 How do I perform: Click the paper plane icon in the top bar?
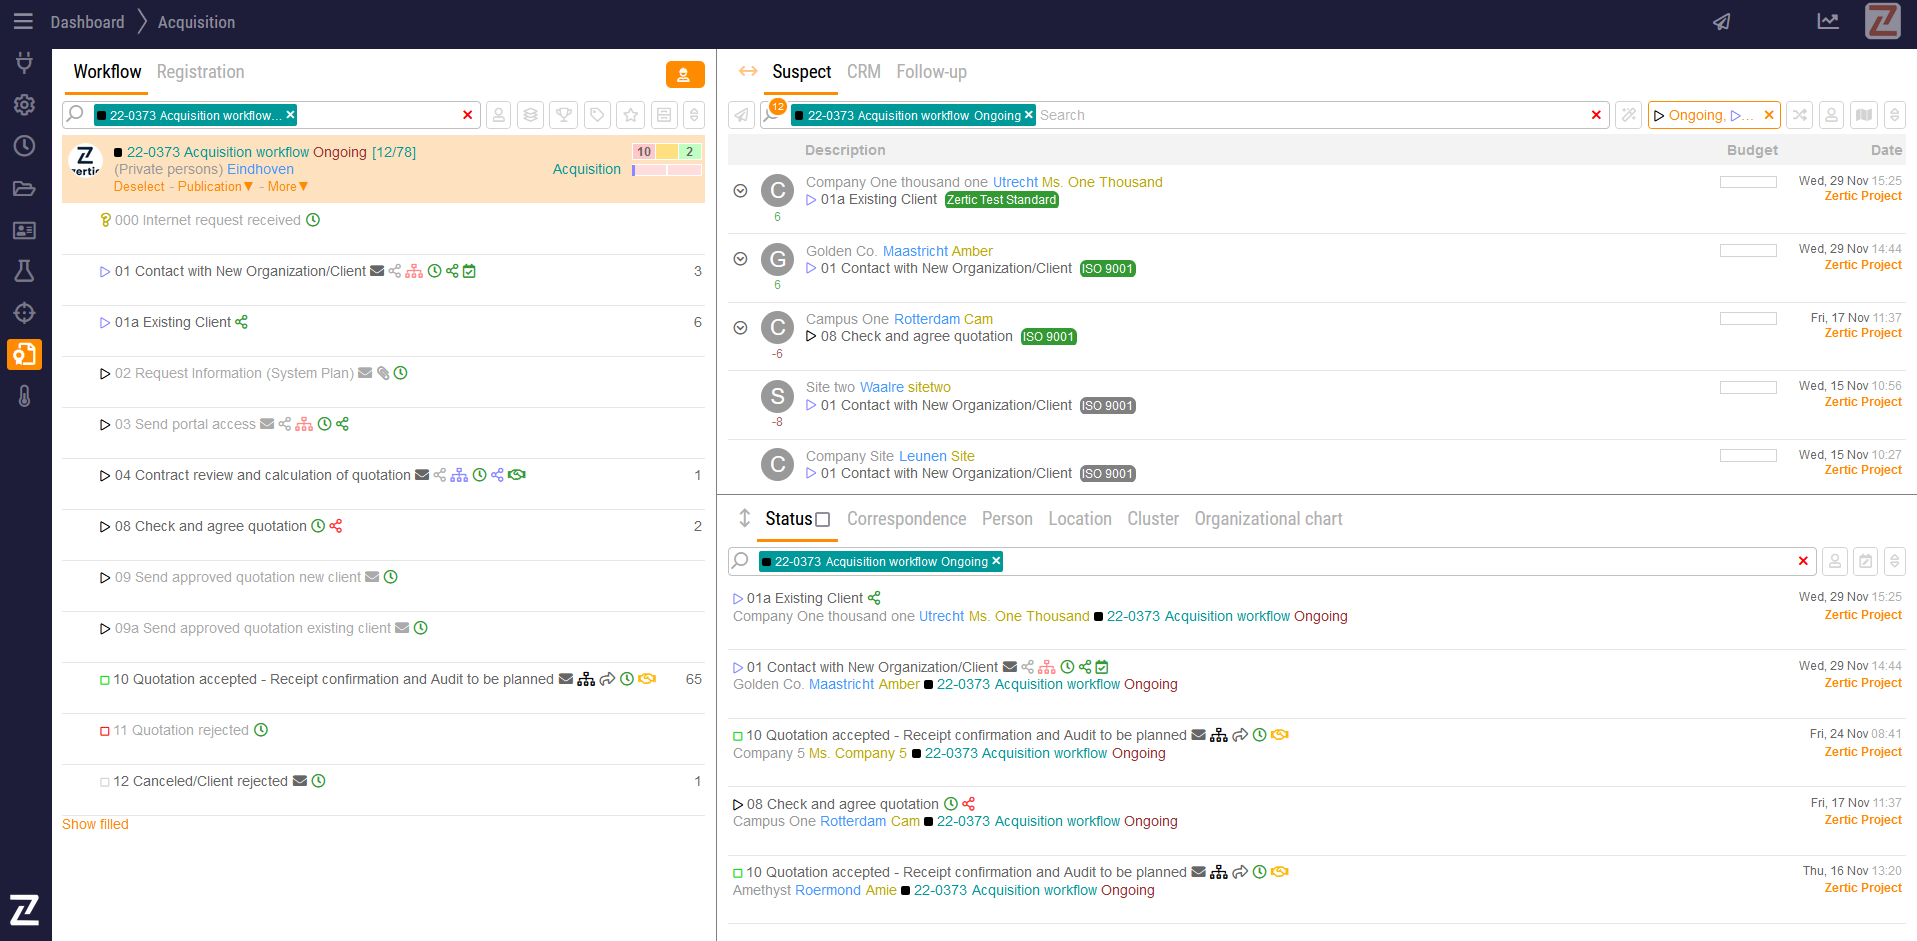click(1721, 22)
